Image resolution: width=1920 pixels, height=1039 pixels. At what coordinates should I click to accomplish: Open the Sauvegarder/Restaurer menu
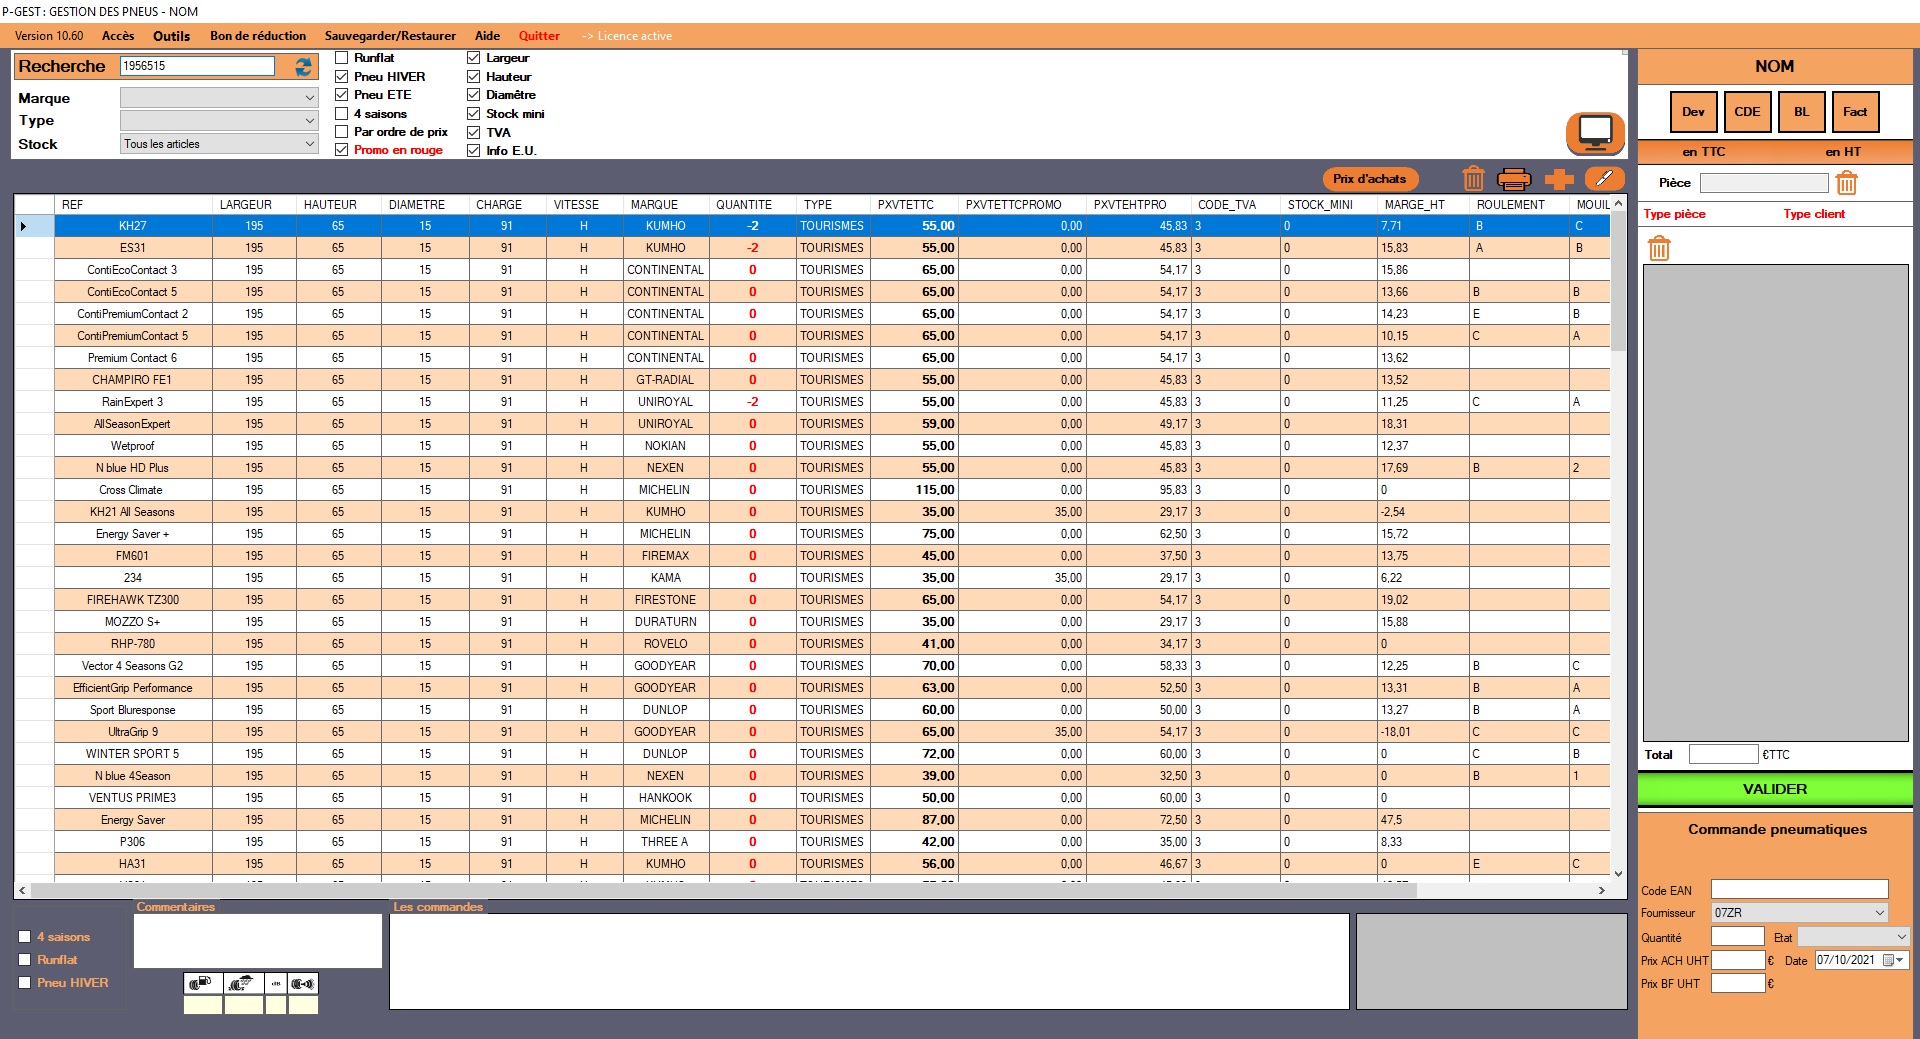click(390, 36)
